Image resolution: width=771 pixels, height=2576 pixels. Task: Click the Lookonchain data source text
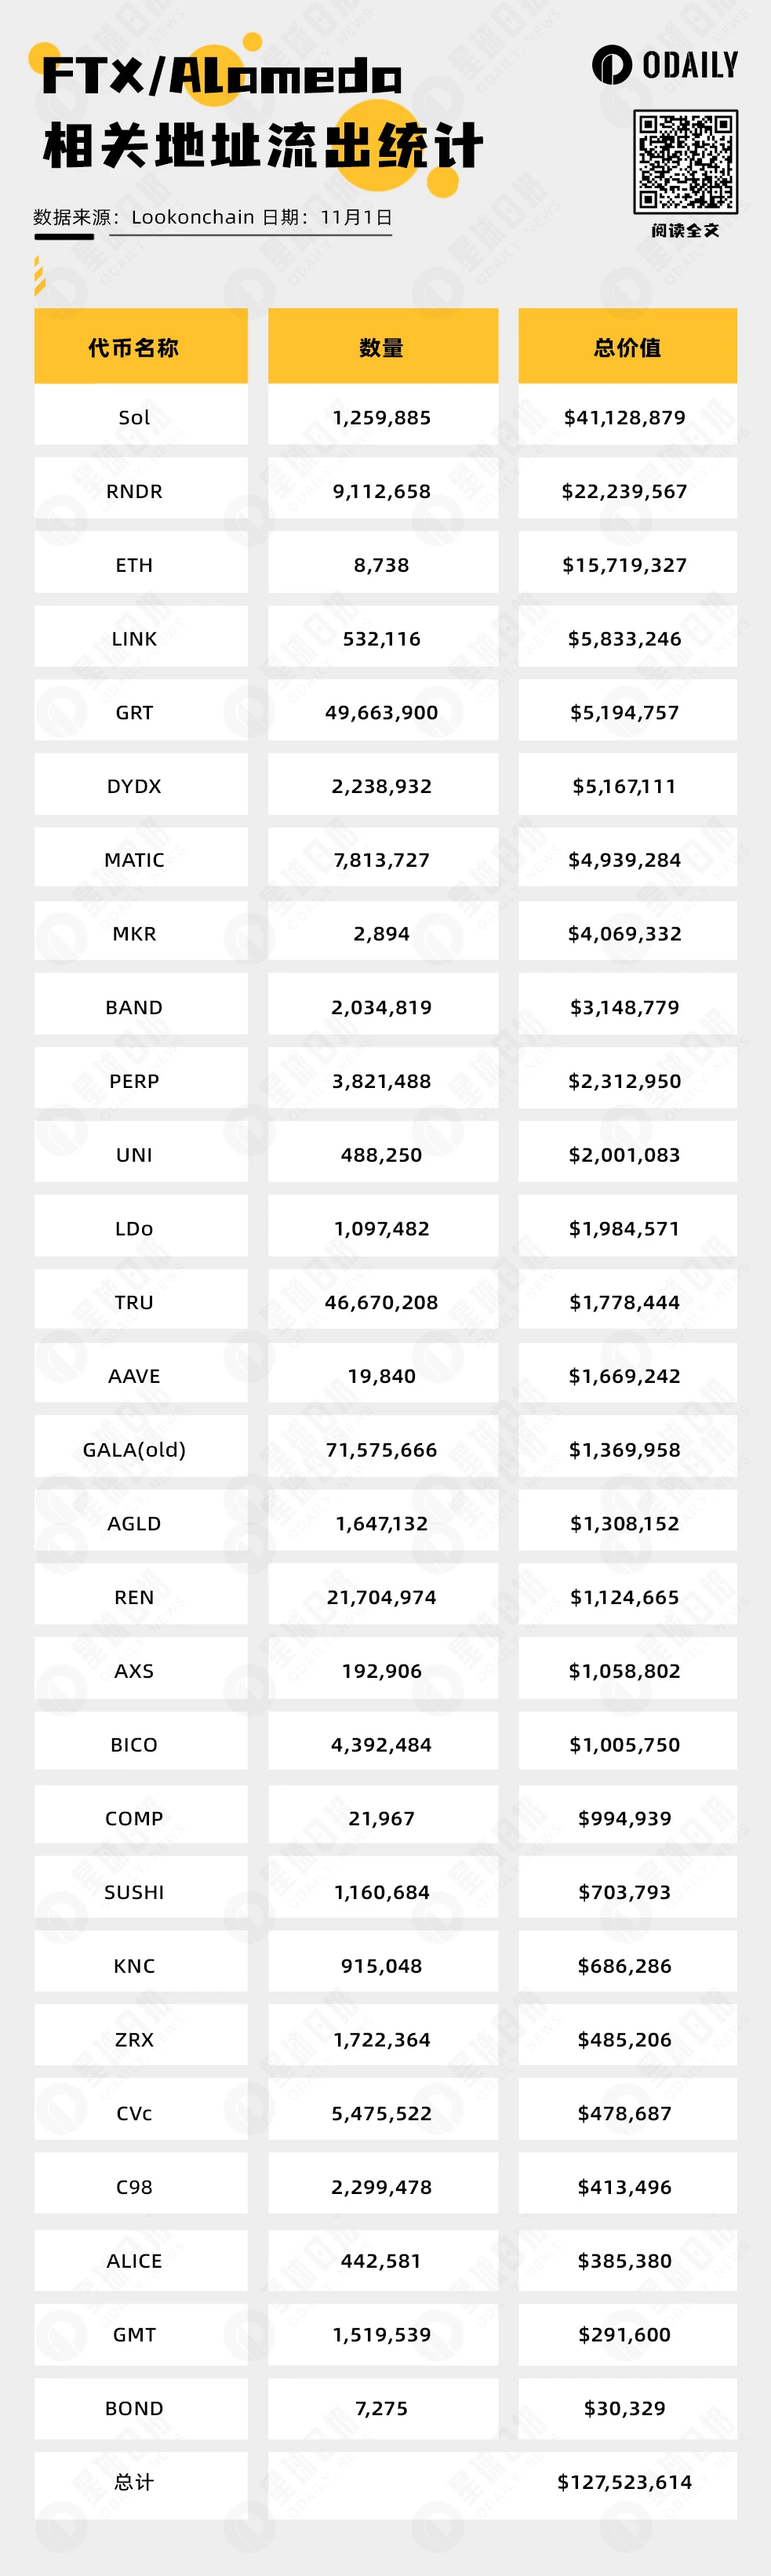(192, 217)
